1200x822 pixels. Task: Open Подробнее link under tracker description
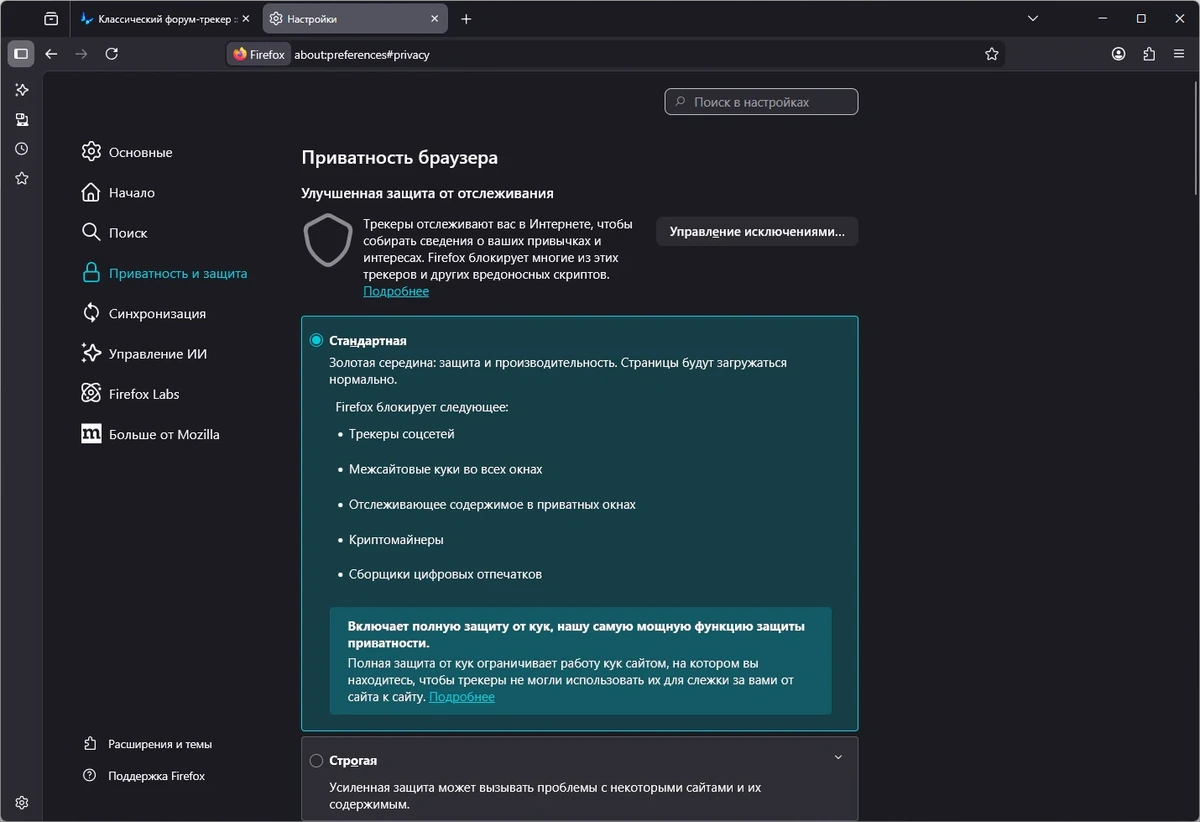[x=396, y=291]
